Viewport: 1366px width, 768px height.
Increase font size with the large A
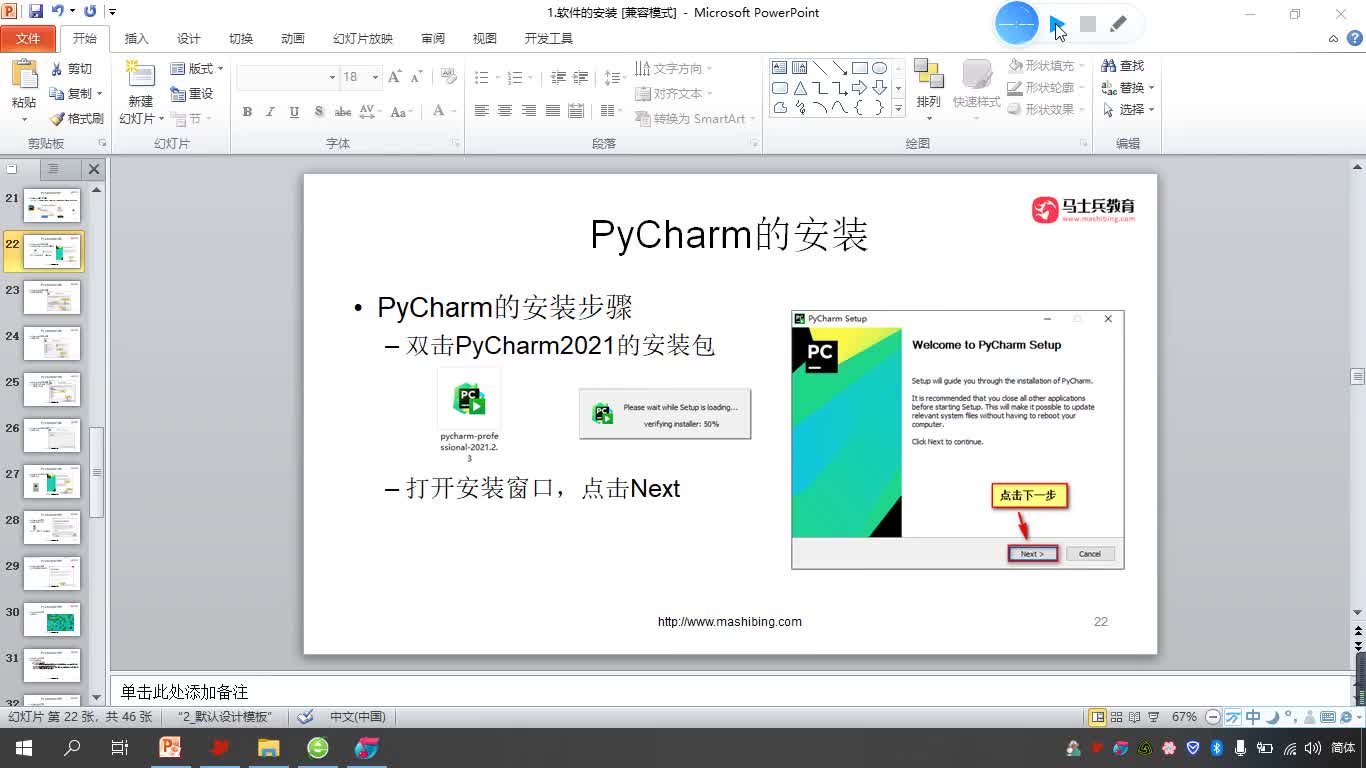point(394,77)
